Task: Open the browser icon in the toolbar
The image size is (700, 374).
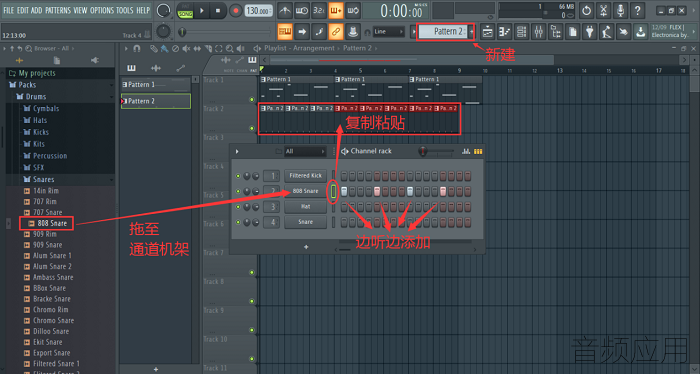Action: [x=555, y=32]
